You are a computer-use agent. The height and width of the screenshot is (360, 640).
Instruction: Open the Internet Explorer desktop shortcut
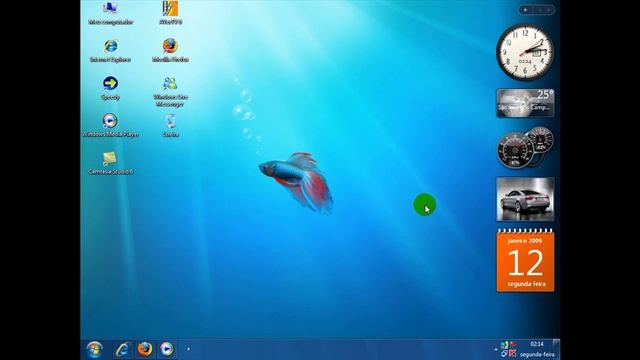[x=110, y=51]
